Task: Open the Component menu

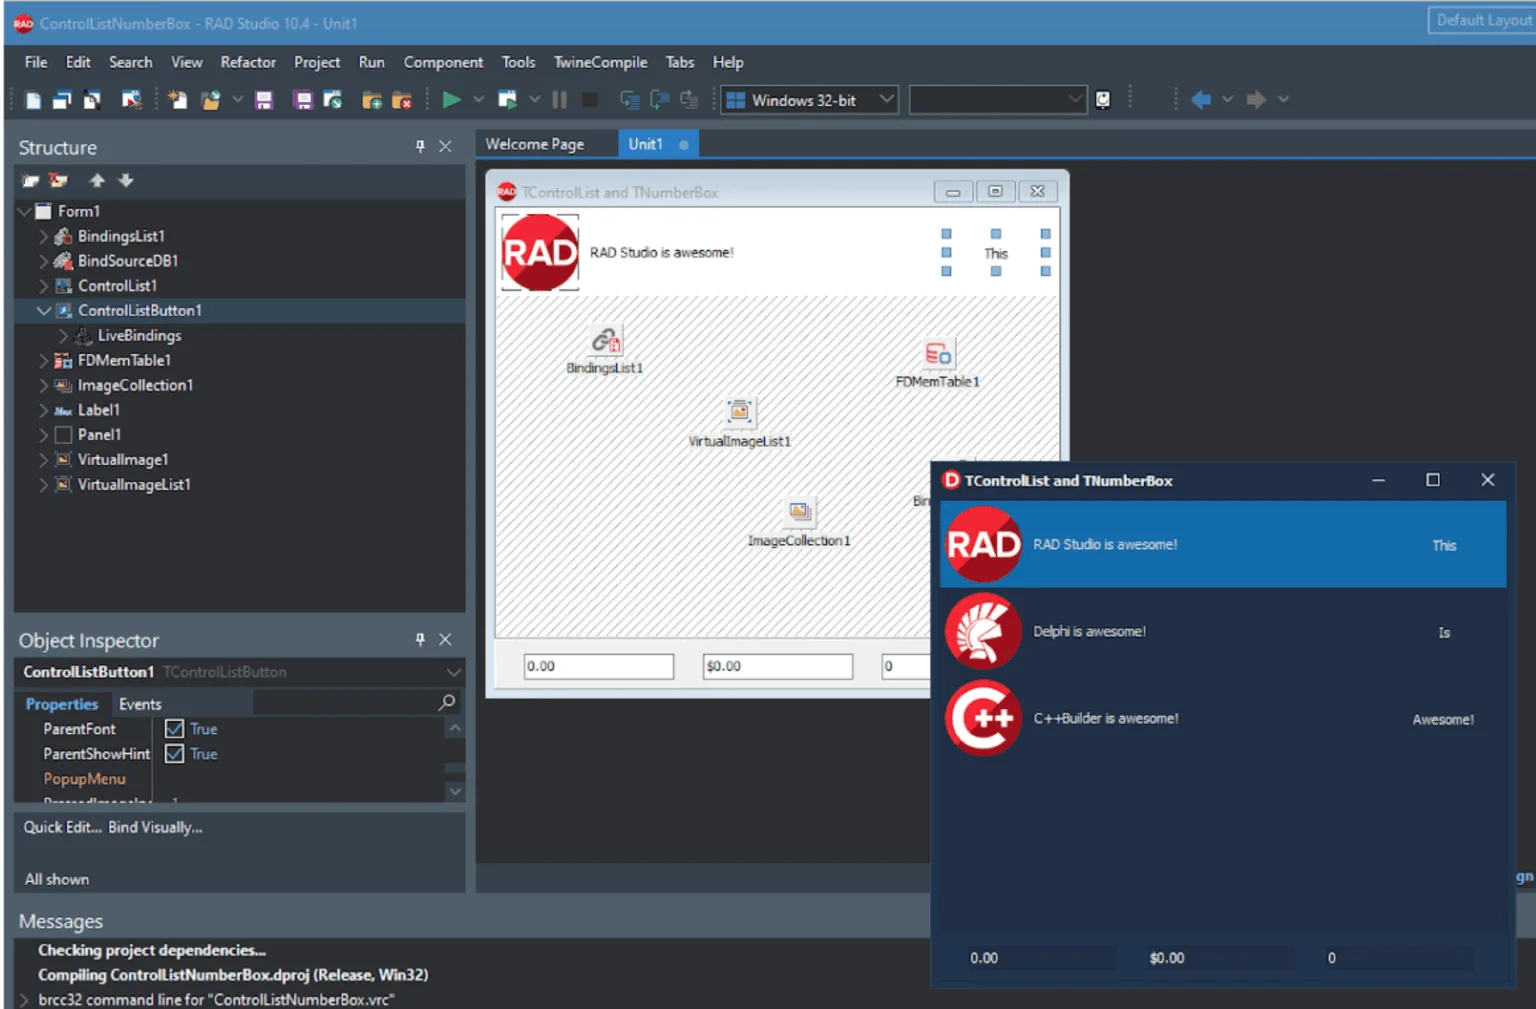Action: pyautogui.click(x=443, y=62)
